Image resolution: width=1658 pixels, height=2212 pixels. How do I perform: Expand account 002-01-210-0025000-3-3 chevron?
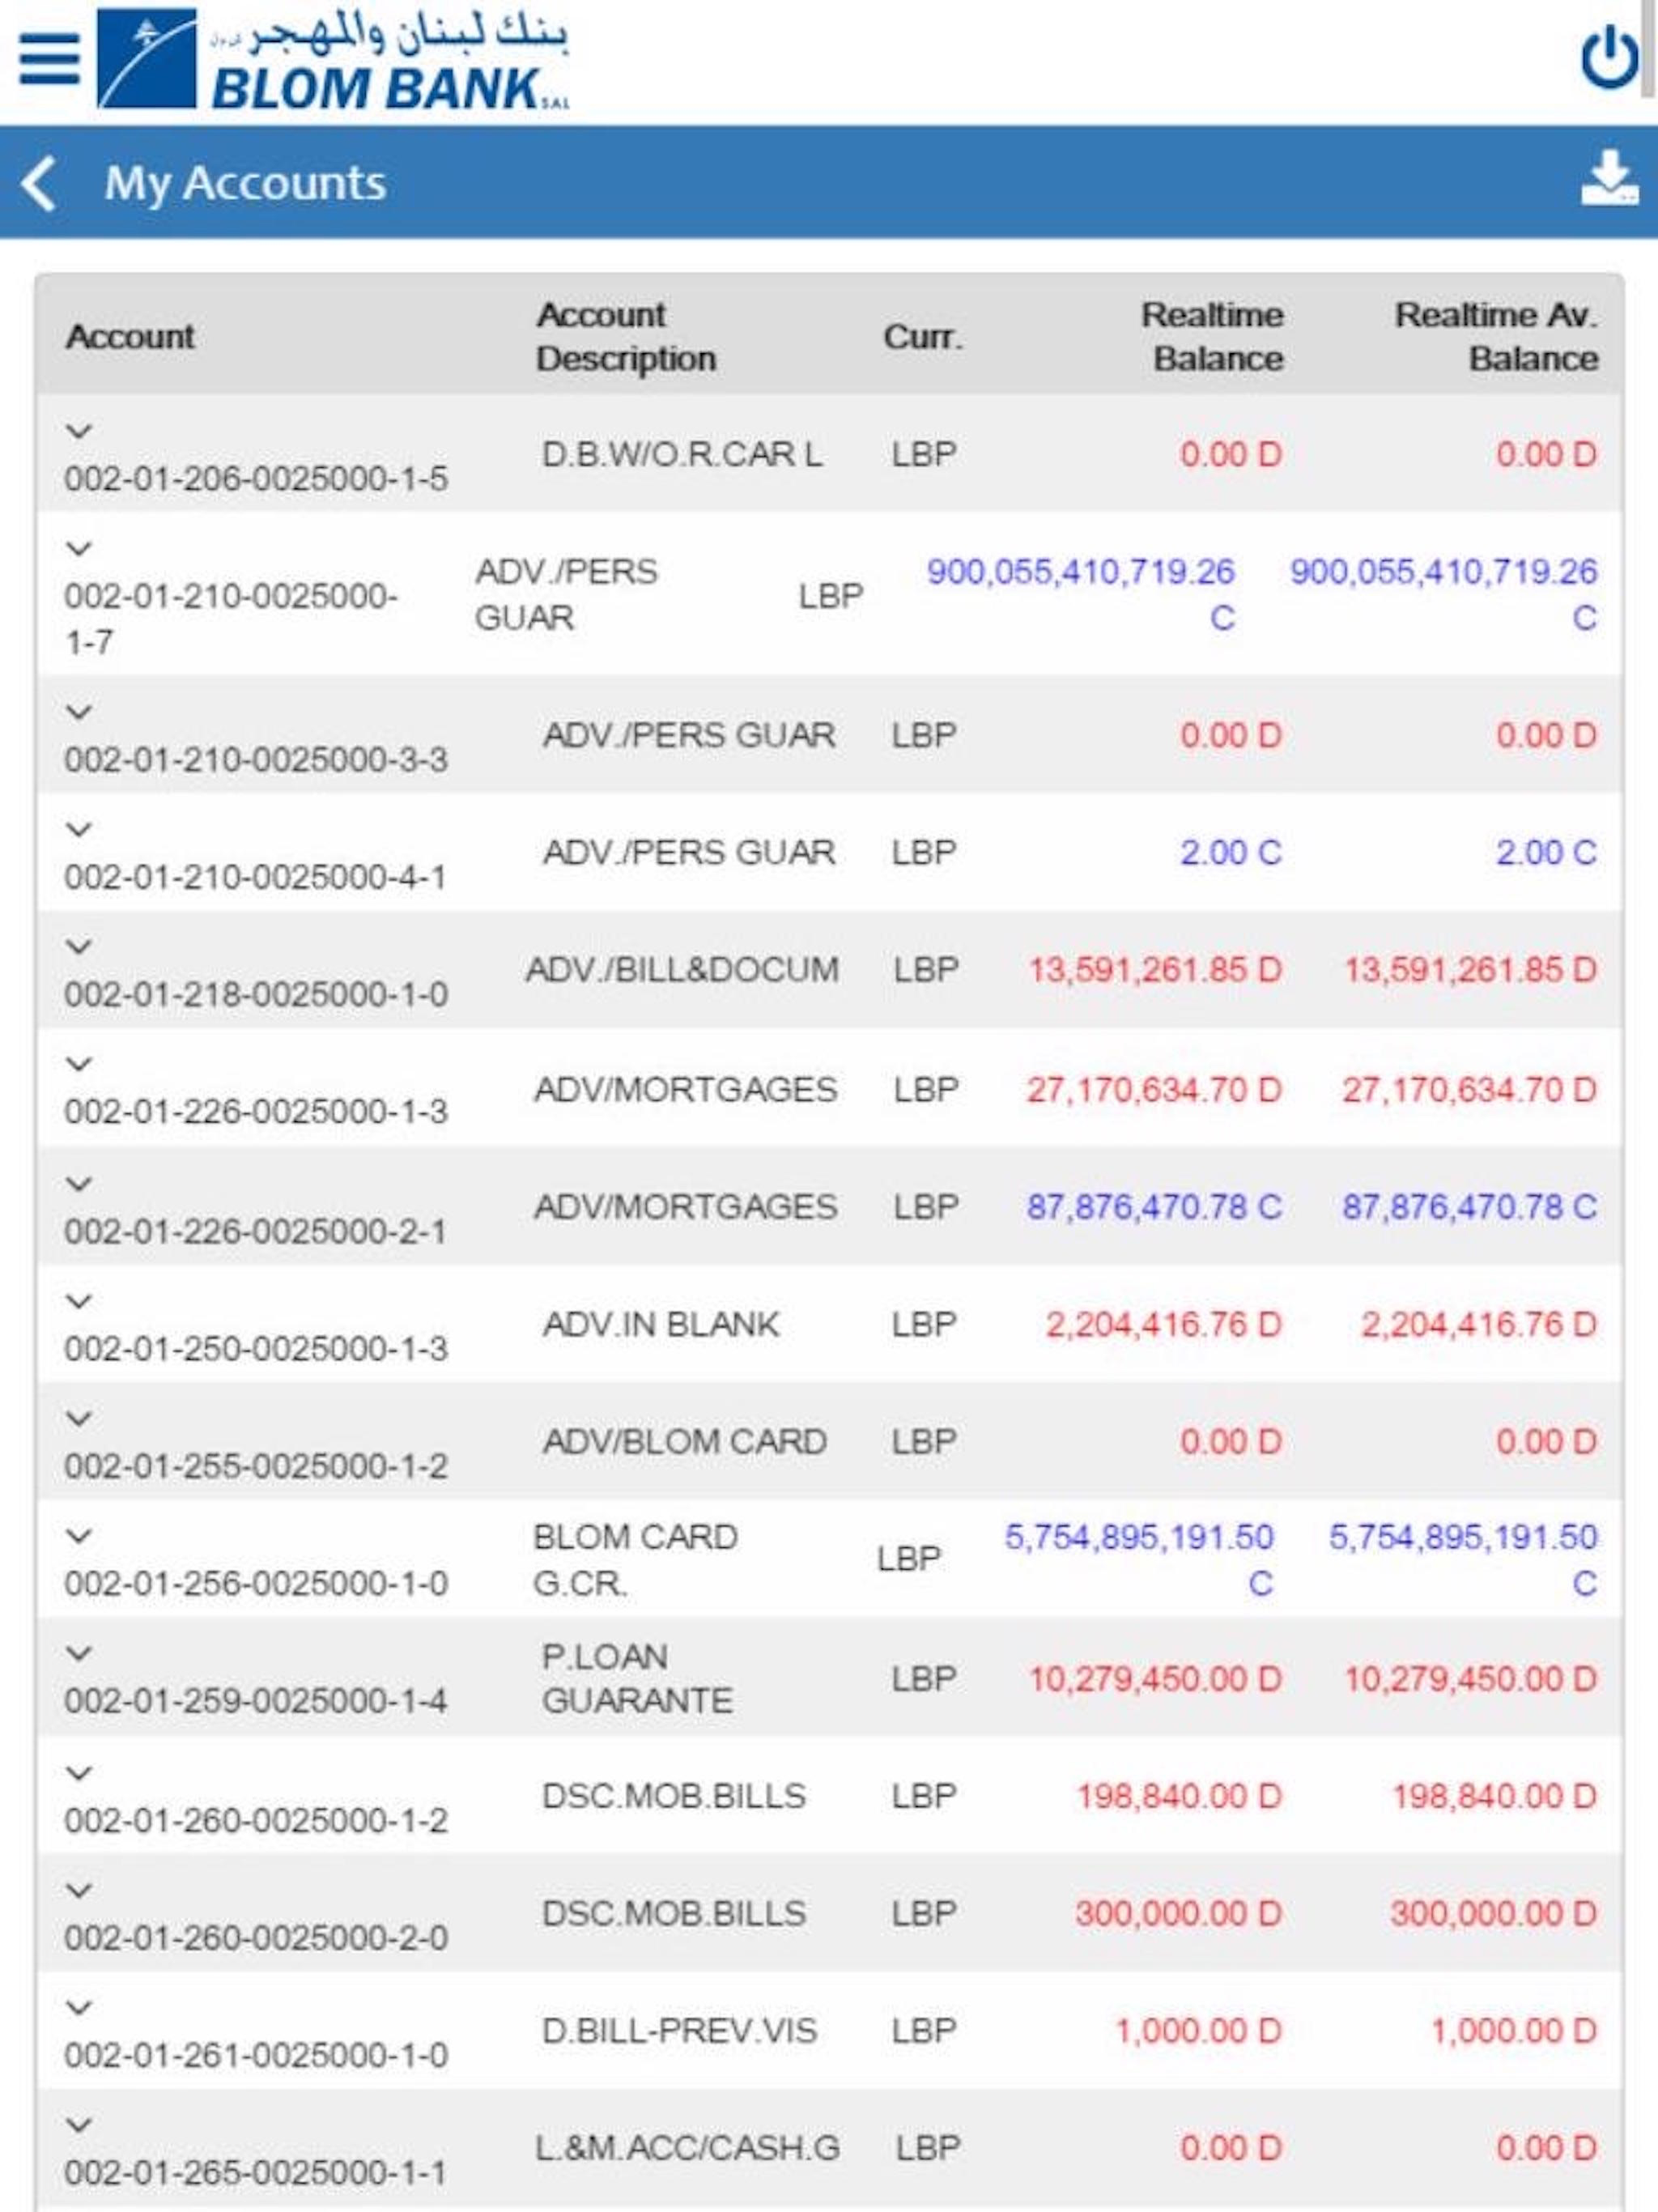tap(79, 712)
